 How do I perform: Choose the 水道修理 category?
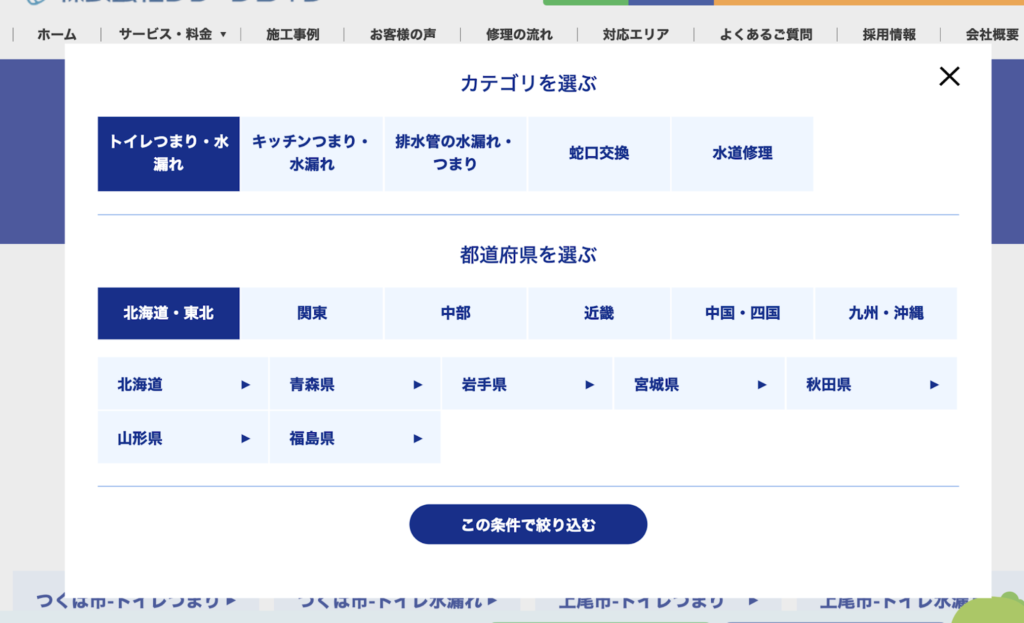(742, 154)
